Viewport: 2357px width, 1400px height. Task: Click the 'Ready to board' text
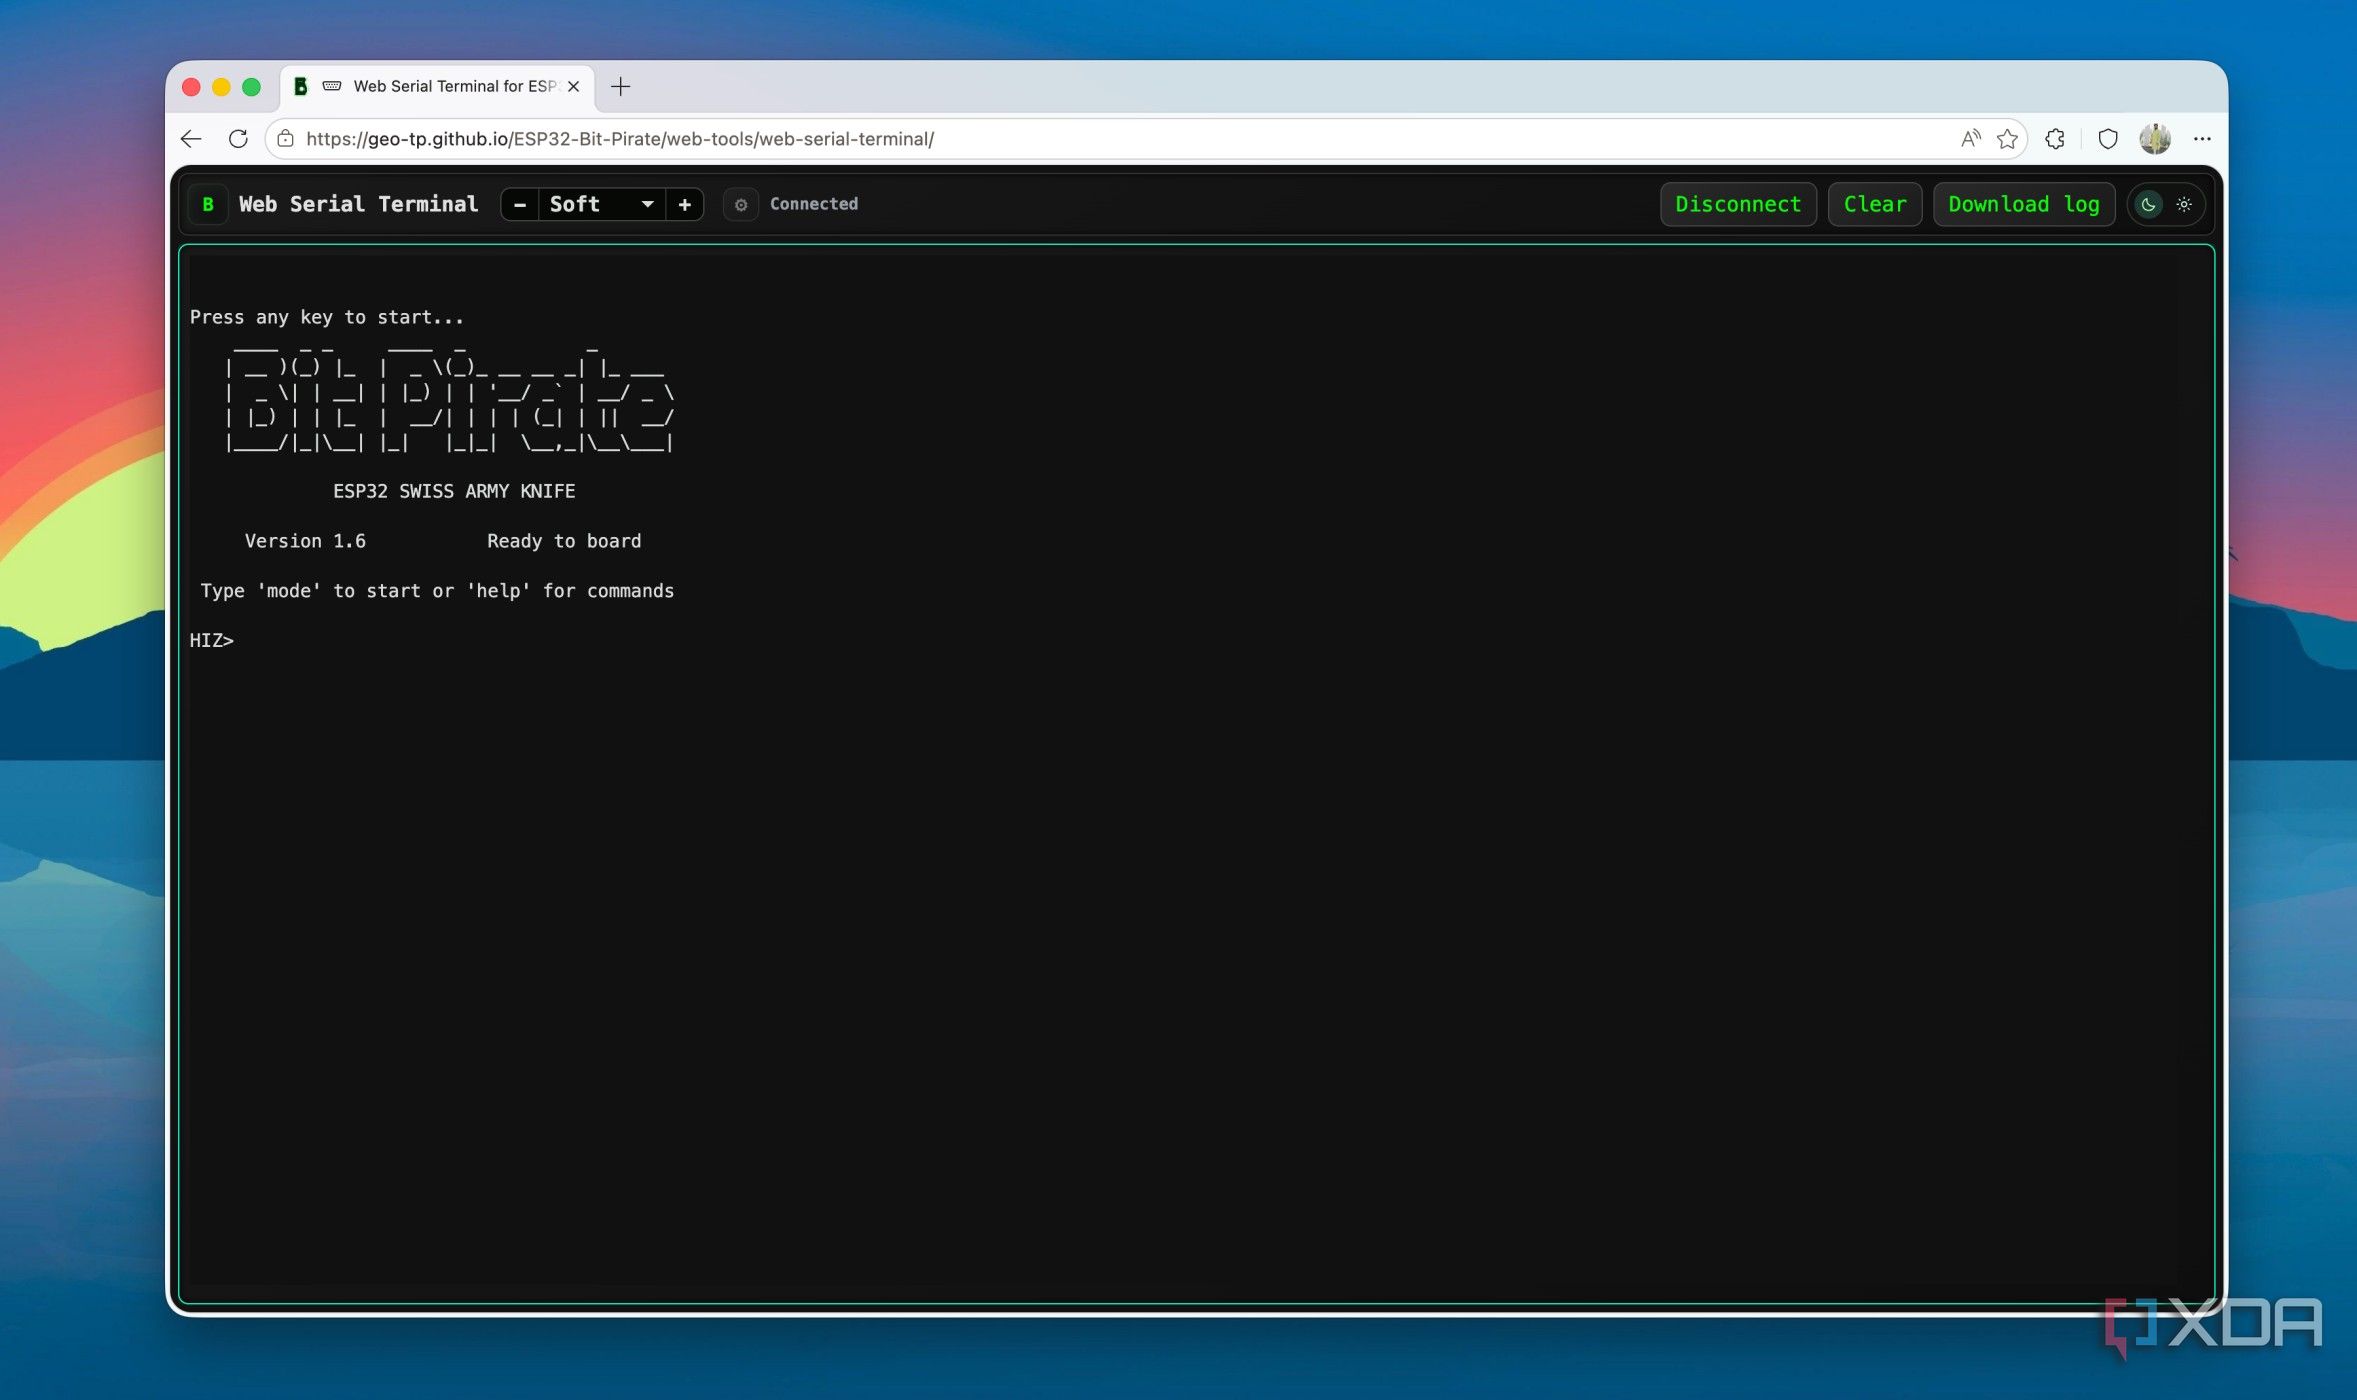click(x=564, y=541)
